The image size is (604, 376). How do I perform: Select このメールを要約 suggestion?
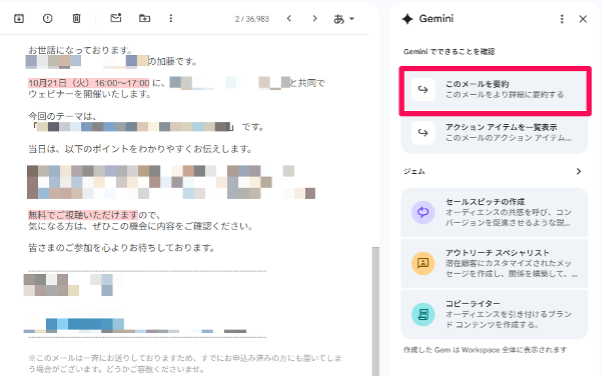pos(495,90)
